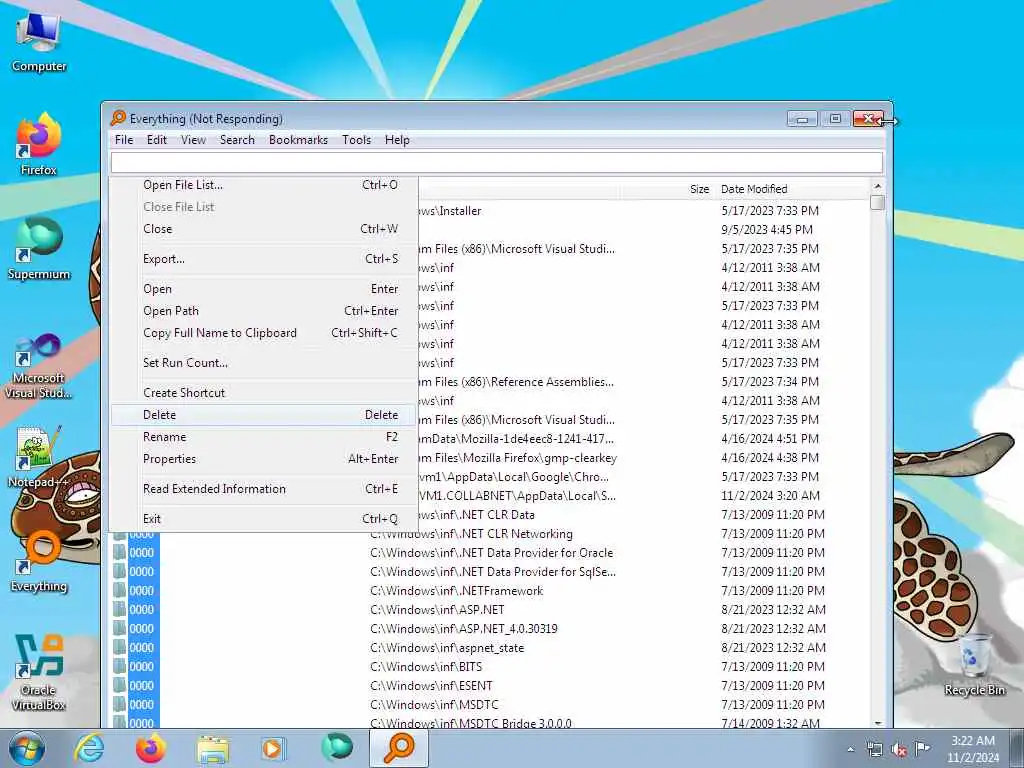Open the Edit menu
Image resolution: width=1024 pixels, height=768 pixels.
pyautogui.click(x=157, y=140)
